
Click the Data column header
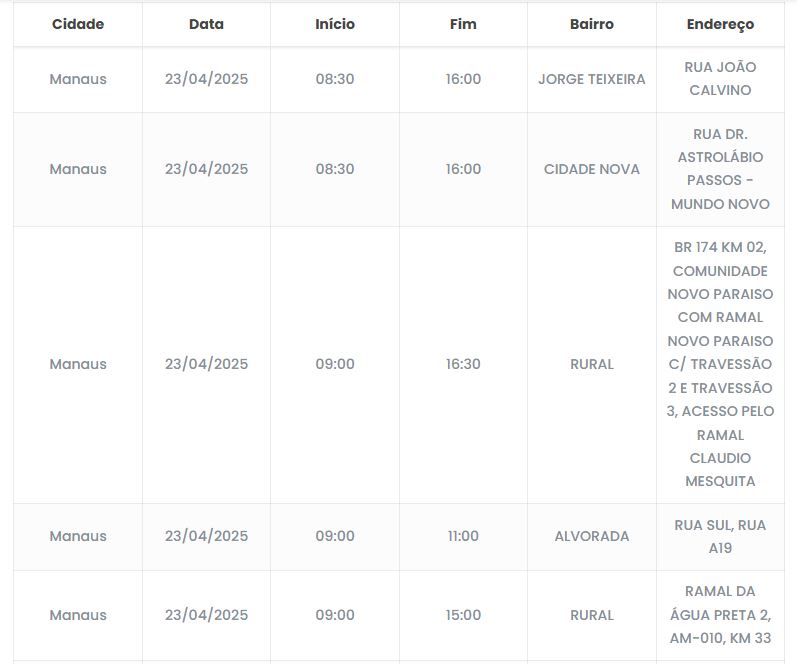(x=206, y=24)
